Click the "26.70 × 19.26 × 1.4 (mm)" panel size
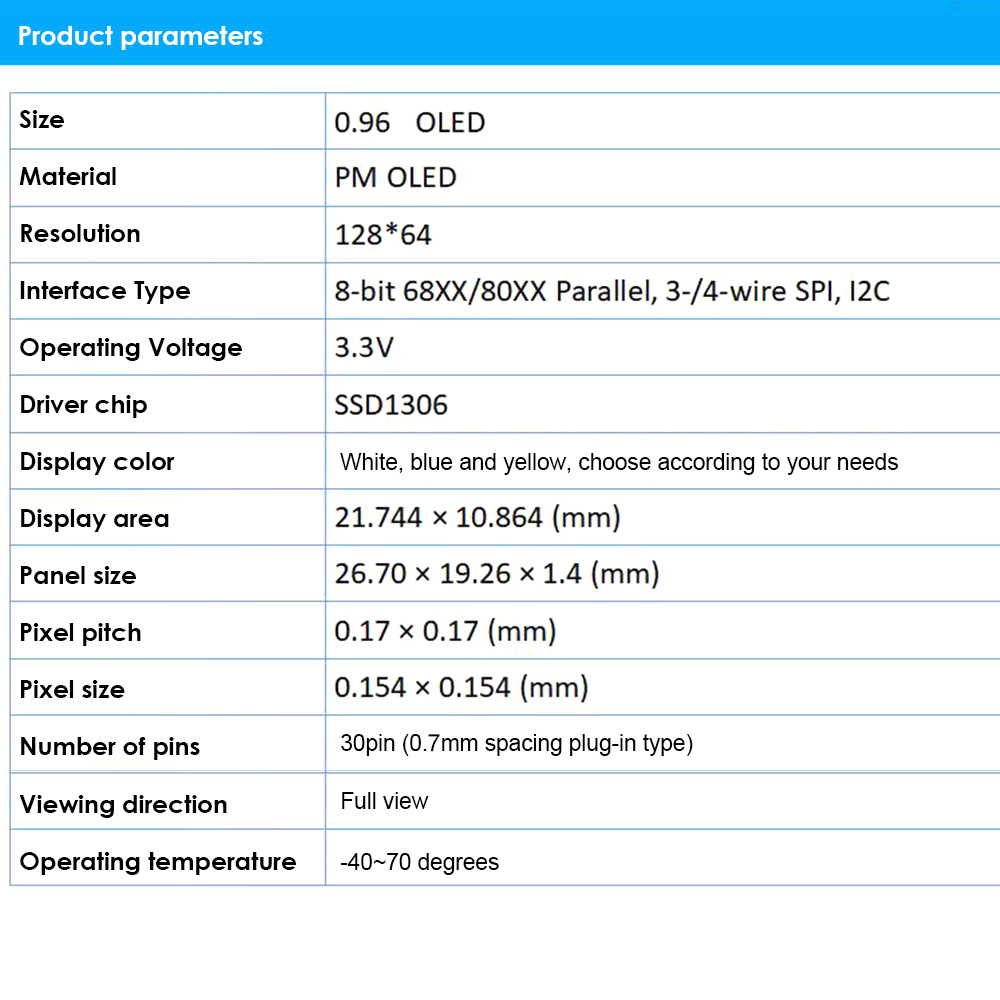Image resolution: width=1000 pixels, height=1000 pixels. [497, 574]
